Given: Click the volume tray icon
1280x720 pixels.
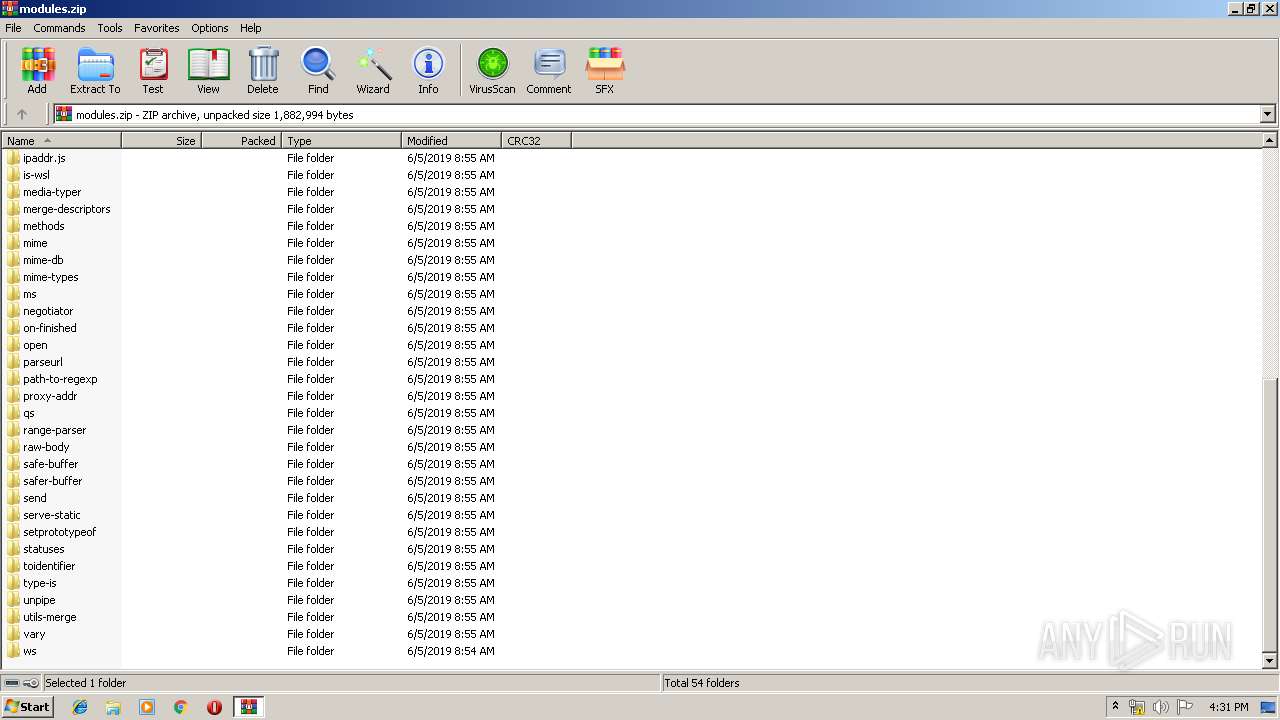Looking at the screenshot, I should pos(1160,707).
